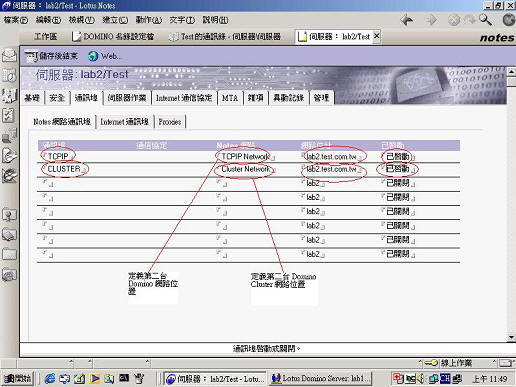Viewport: 516px width, 387px height.
Task: Select the 通訊埠 Ports tab
Action: 86,98
